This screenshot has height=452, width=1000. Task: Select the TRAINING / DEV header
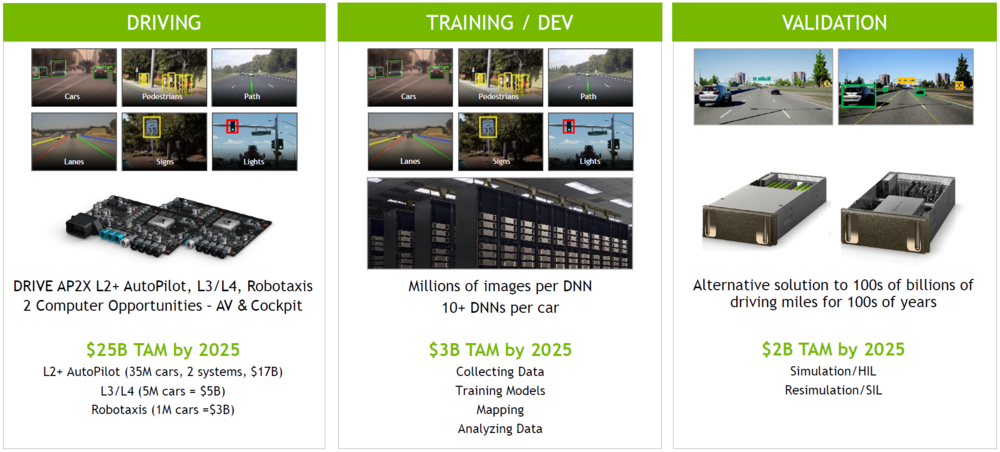point(500,22)
